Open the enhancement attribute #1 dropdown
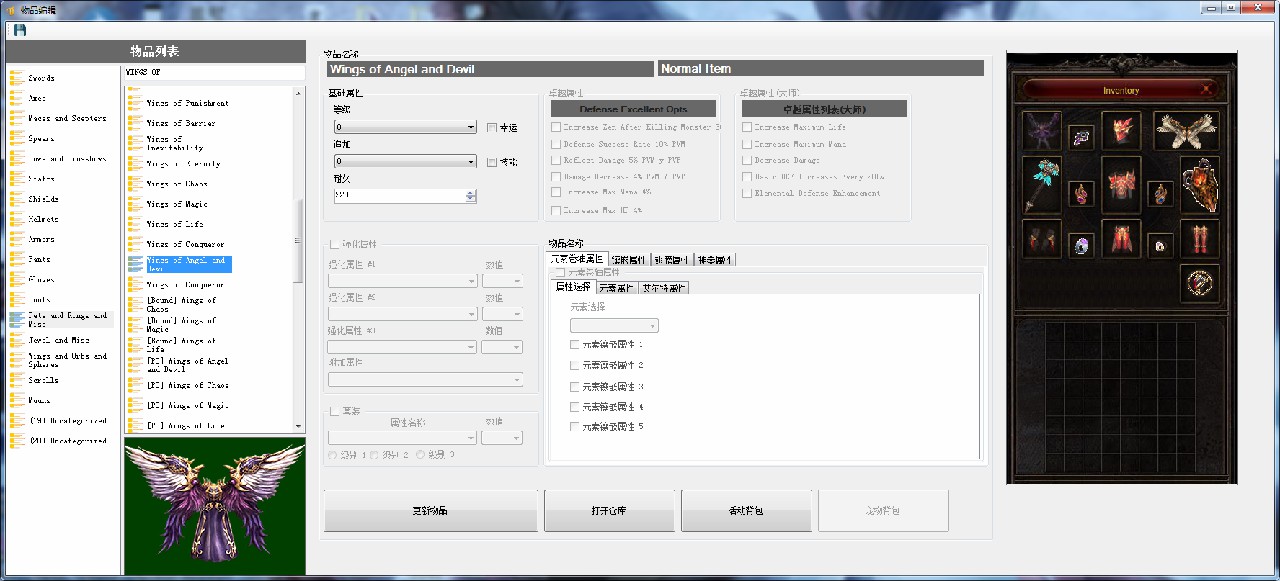1280x581 pixels. pos(403,281)
